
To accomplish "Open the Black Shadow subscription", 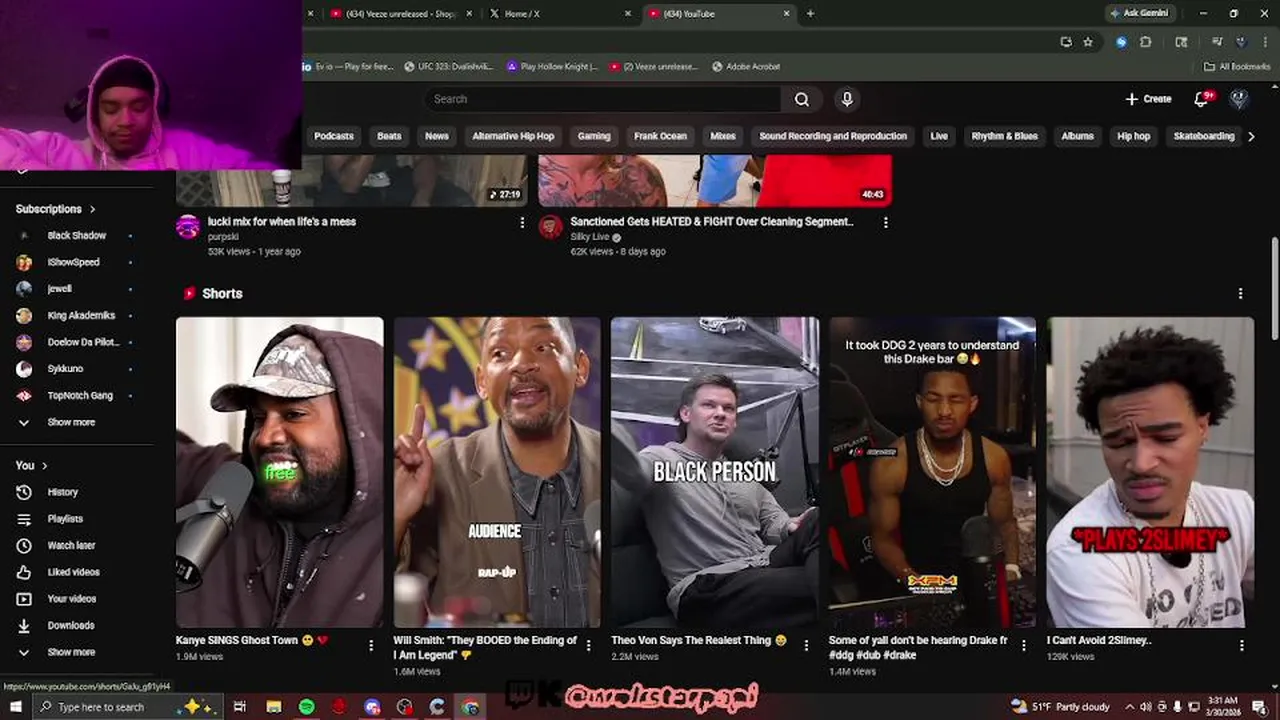I will point(77,236).
